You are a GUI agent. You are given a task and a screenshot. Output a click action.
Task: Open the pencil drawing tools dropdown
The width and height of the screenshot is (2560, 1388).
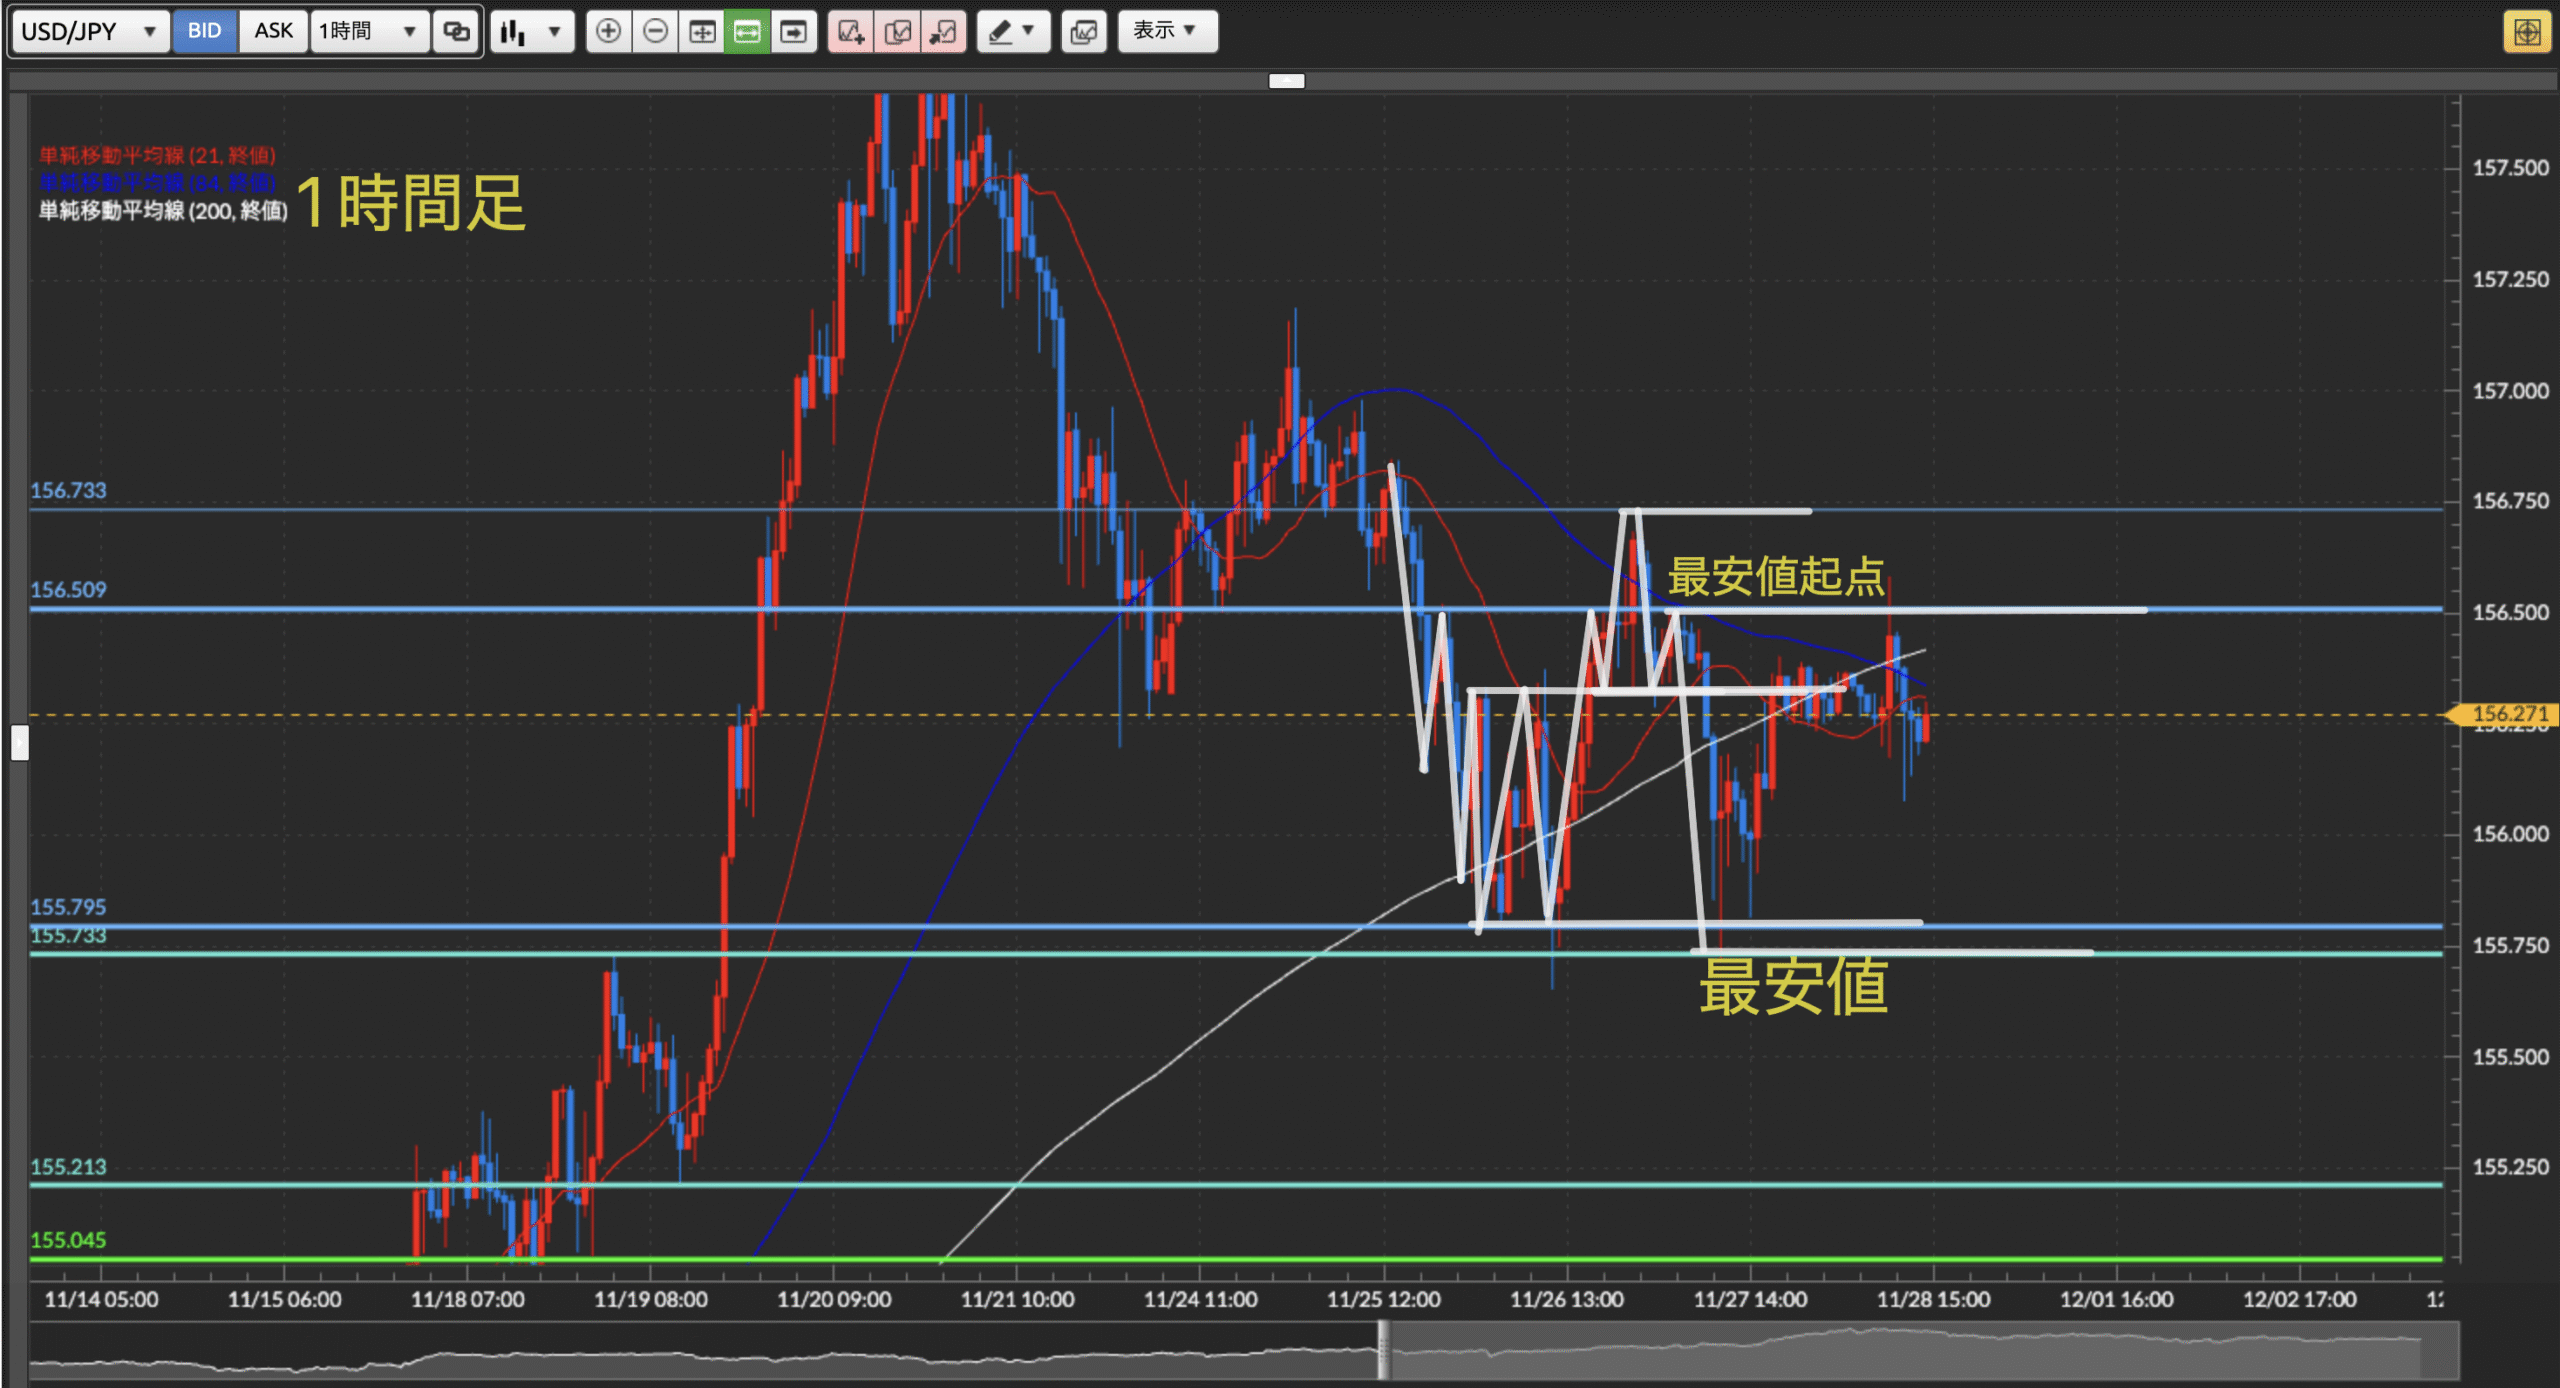(1012, 31)
